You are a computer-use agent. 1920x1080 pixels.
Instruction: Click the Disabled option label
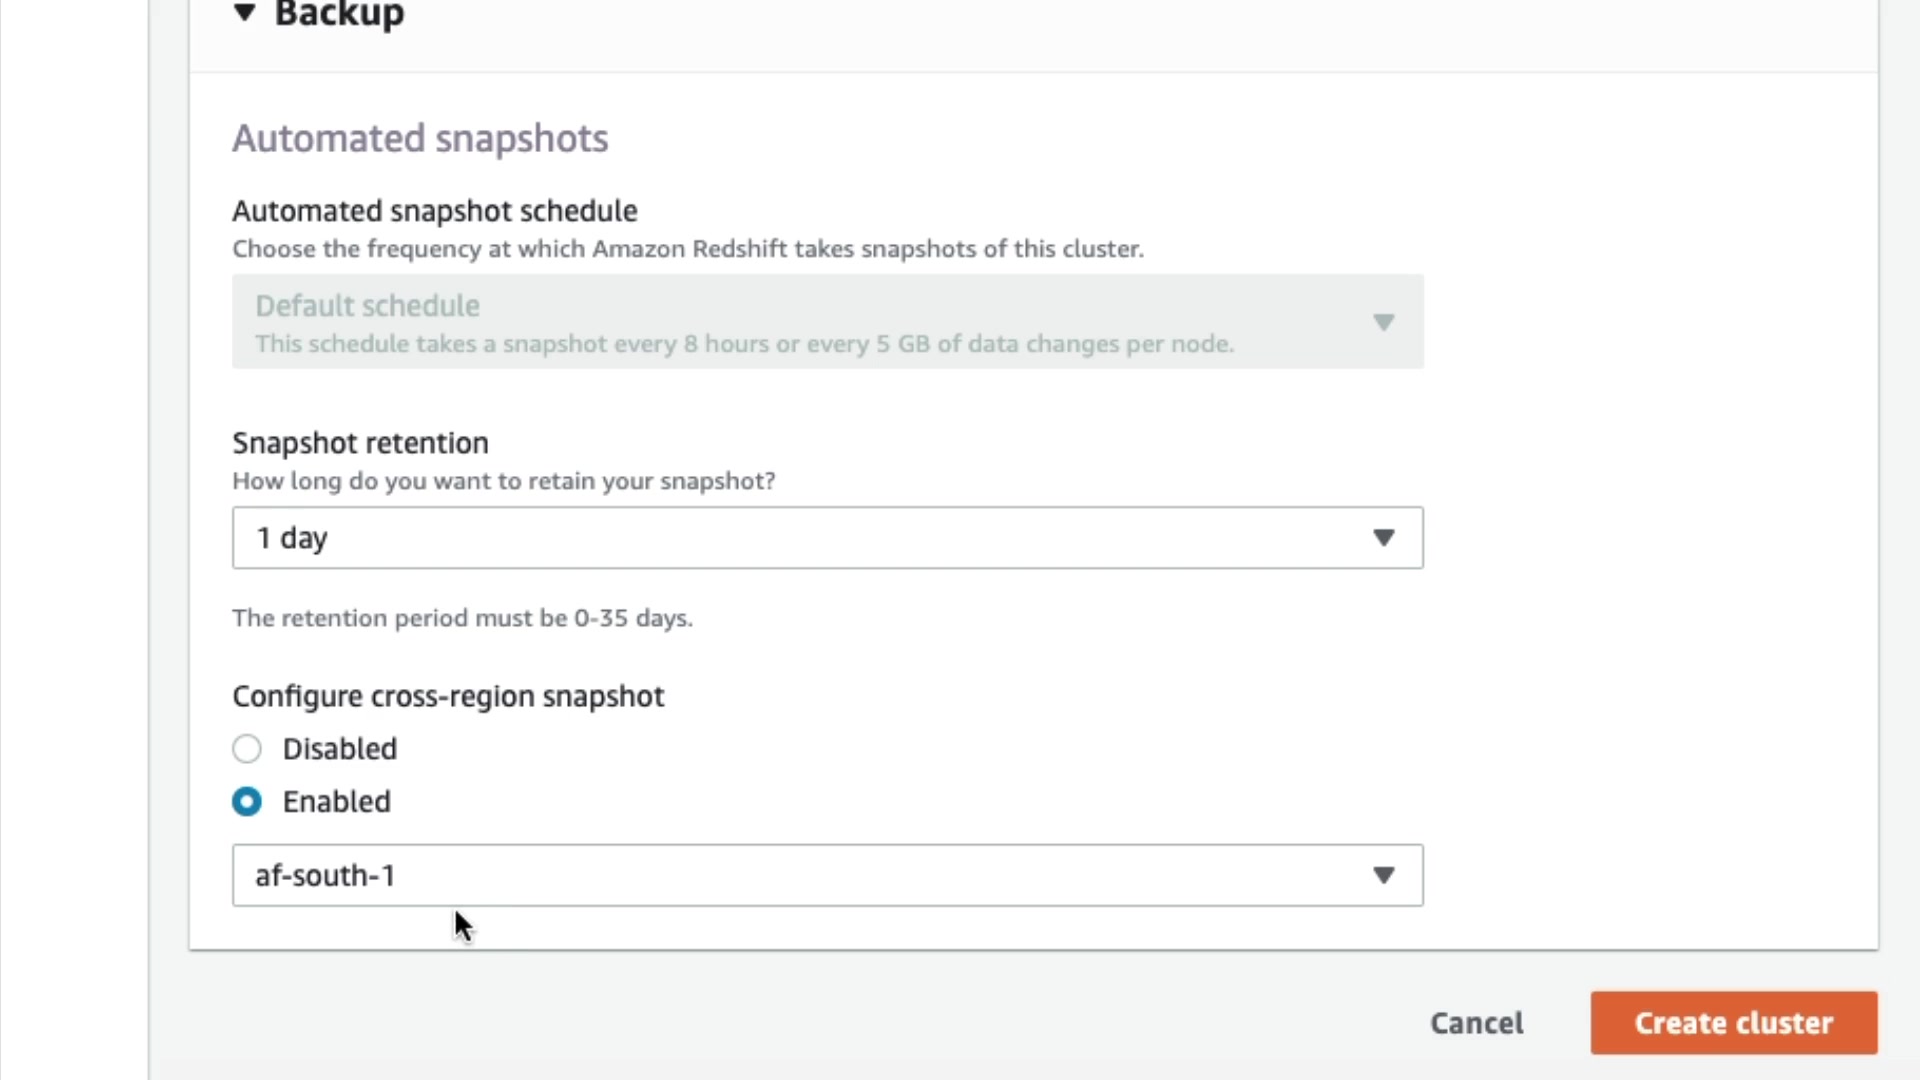[339, 749]
